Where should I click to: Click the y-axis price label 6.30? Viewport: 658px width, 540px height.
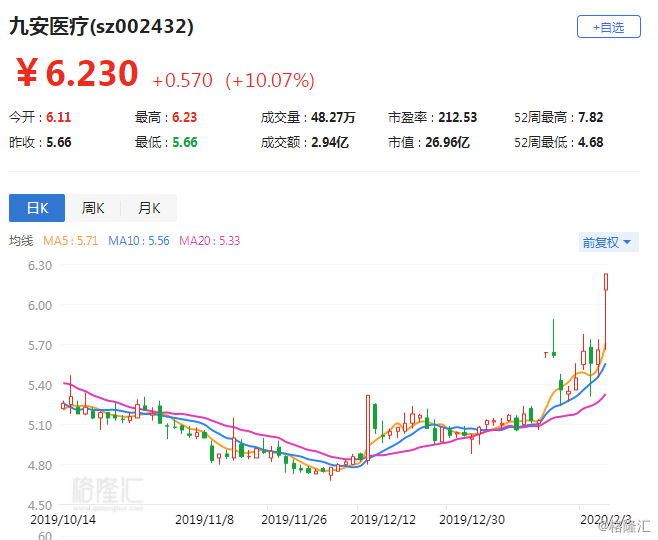point(40,266)
